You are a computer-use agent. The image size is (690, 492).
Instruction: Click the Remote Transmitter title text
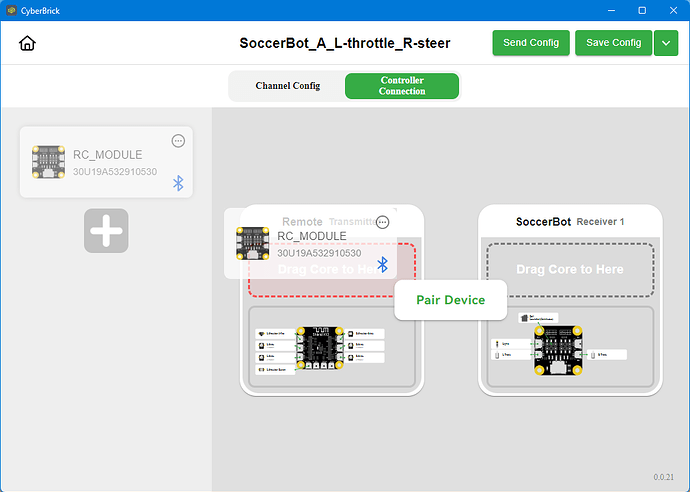pyautogui.click(x=329, y=222)
